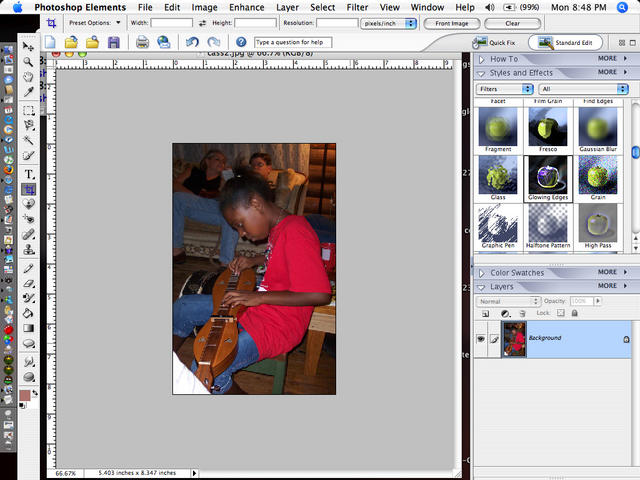The width and height of the screenshot is (640, 480).
Task: Select the Pencil tool
Action: point(28,268)
